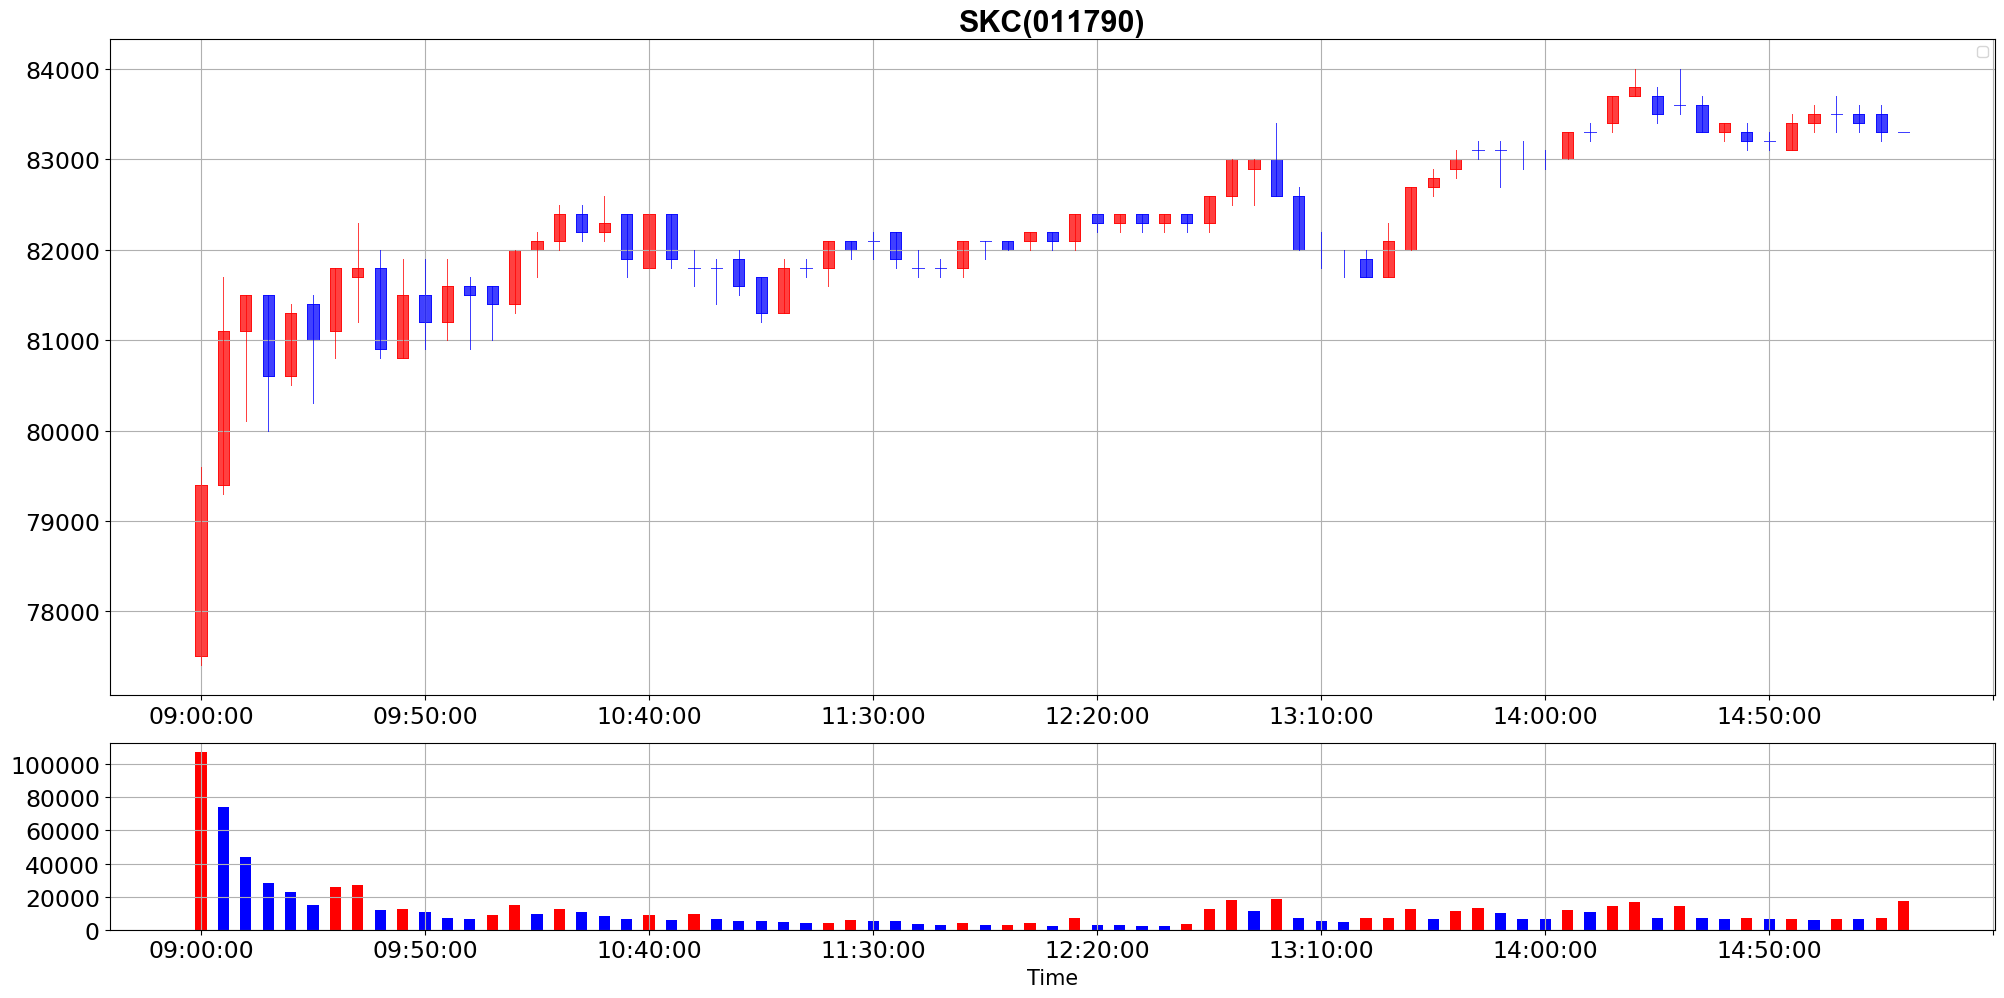The image size is (2004, 998).
Task: Click 10:40:00 under the volume chart
Action: (x=649, y=951)
